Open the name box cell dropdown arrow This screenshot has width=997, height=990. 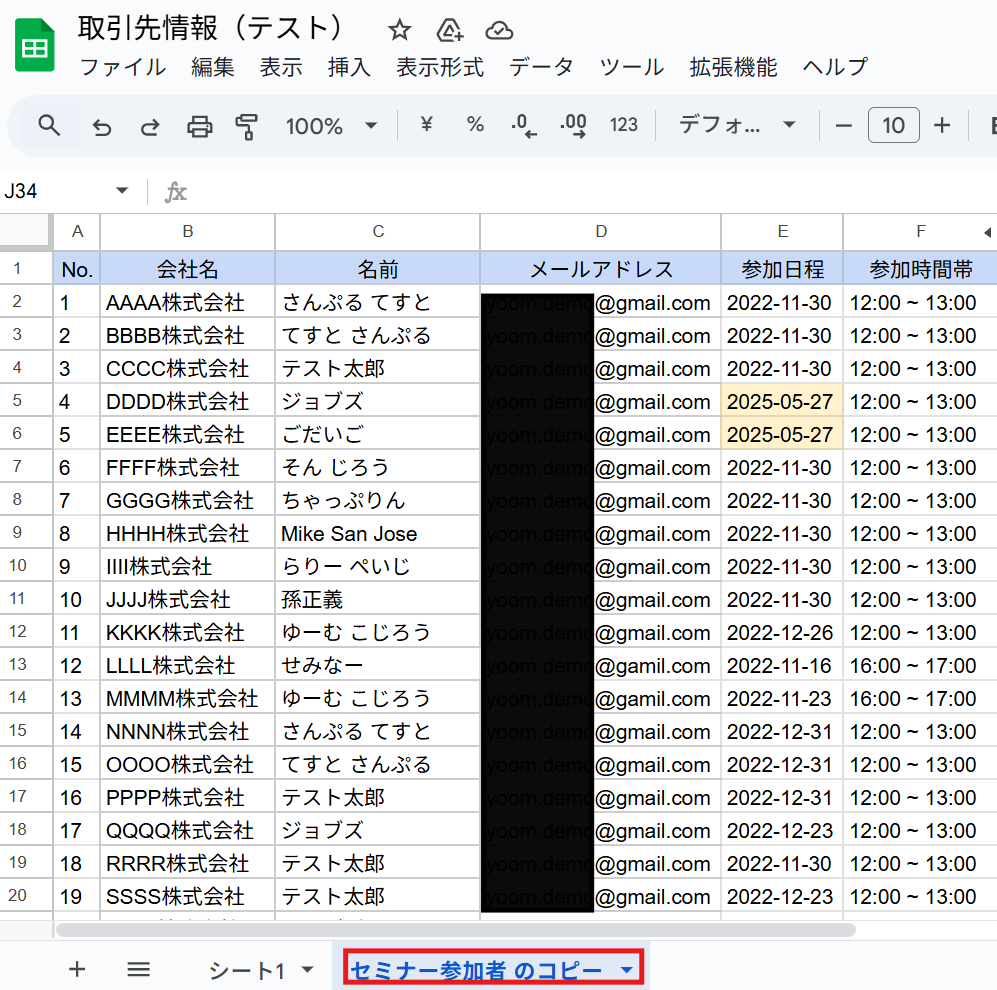tap(122, 191)
